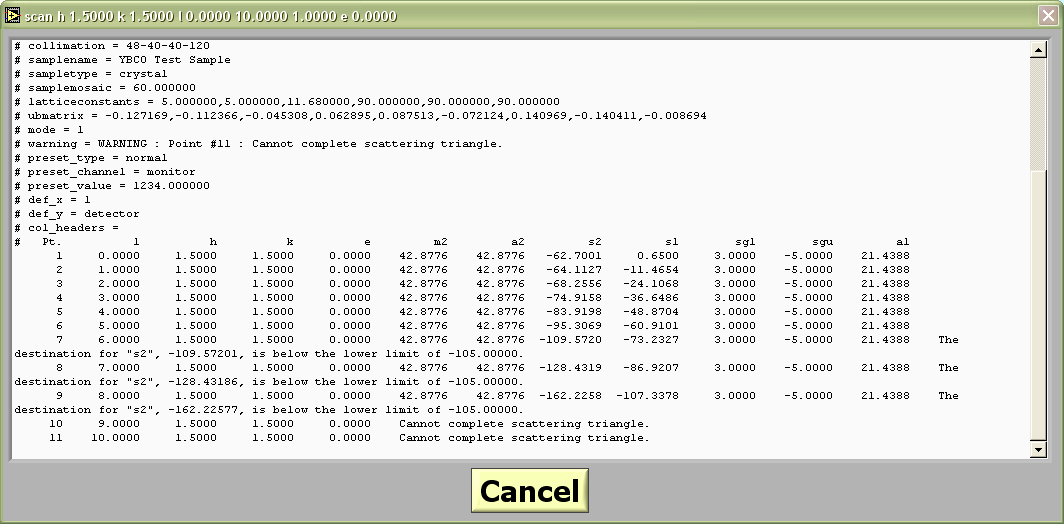Click the scrollbar down arrow
This screenshot has height=524, width=1064.
click(x=1037, y=450)
